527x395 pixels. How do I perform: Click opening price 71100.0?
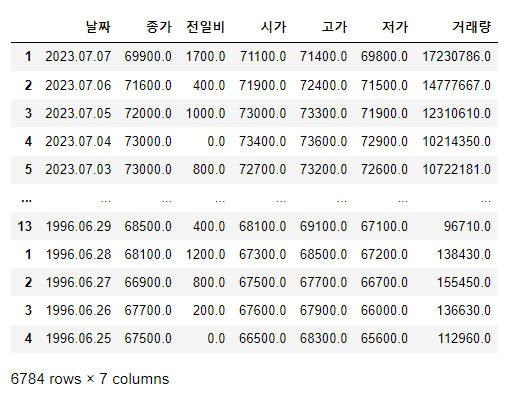262,56
